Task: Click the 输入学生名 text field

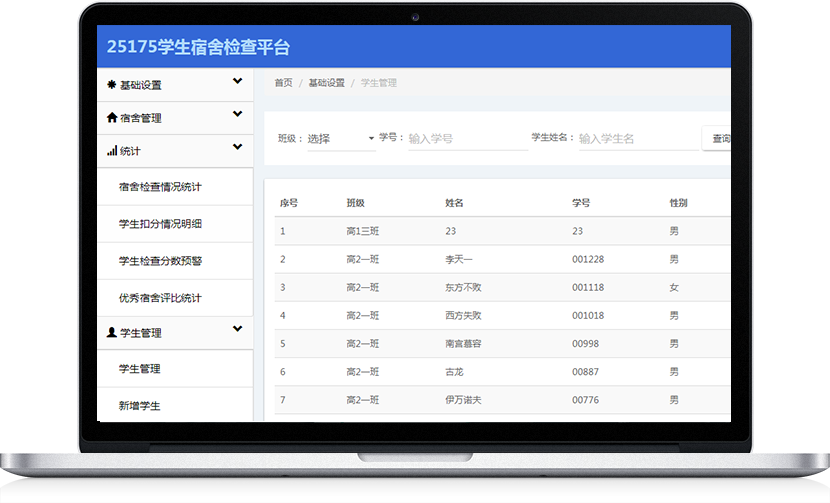Action: coord(637,139)
